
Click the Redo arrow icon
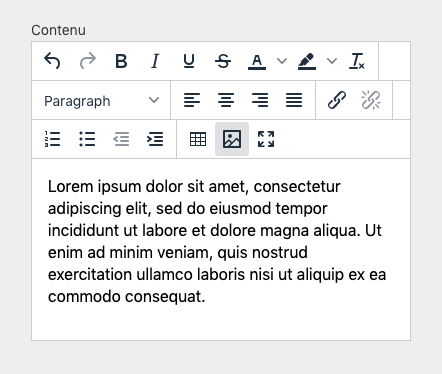point(87,61)
